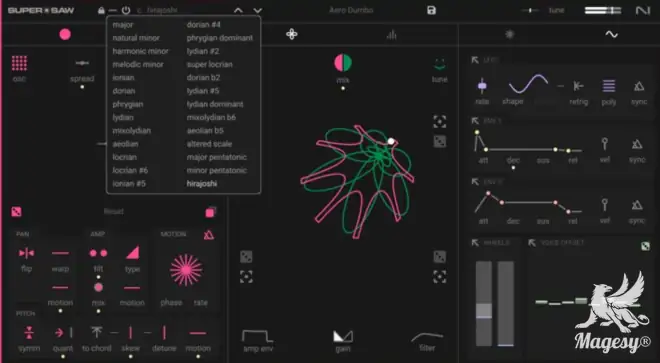Expand the LFO section arrow
The height and width of the screenshot is (363, 660).
tap(475, 60)
